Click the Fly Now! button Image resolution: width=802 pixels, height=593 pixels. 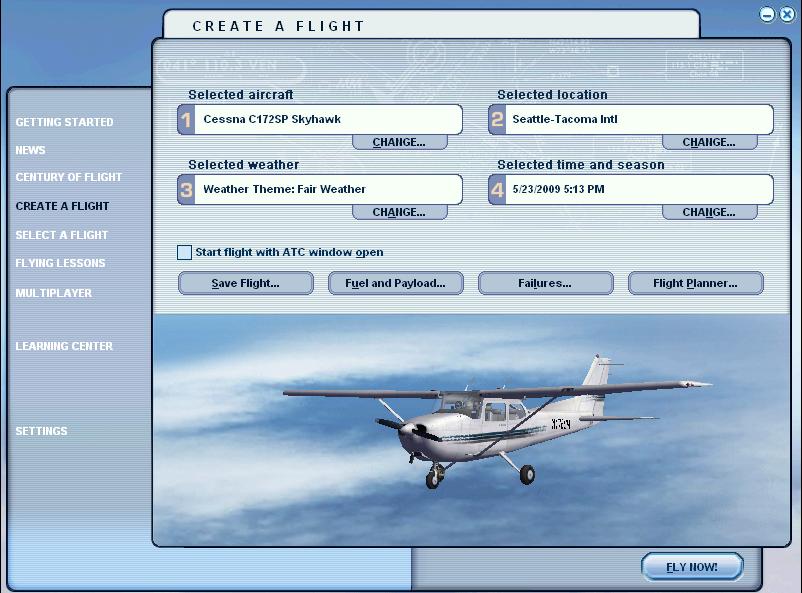click(692, 567)
